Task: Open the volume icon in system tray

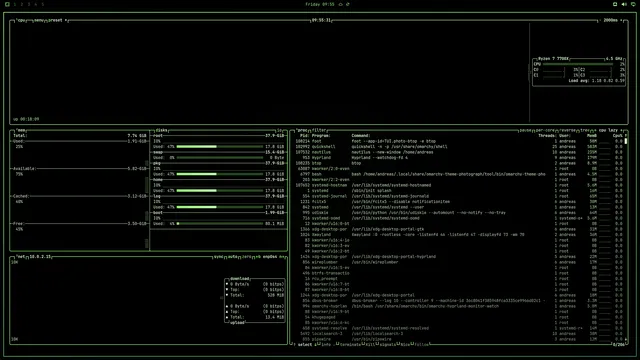Action: tap(624, 4)
